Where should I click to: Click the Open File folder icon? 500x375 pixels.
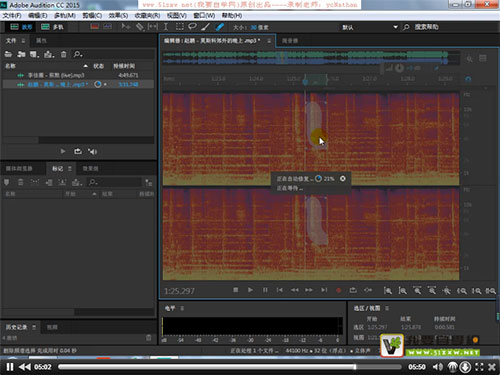click(8, 54)
